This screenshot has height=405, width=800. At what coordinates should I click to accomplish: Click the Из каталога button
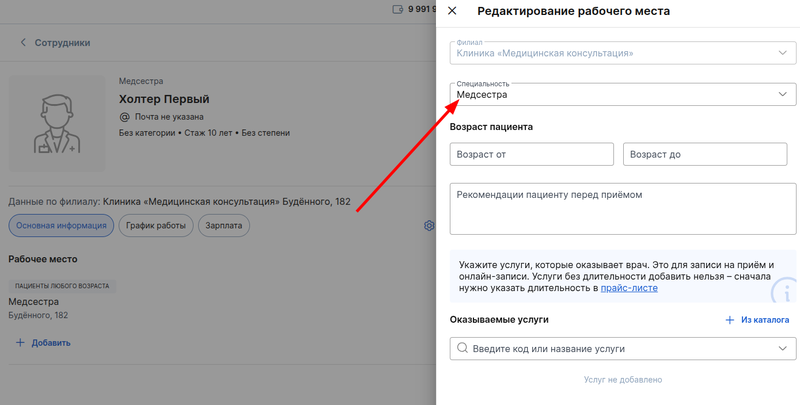[x=757, y=320]
